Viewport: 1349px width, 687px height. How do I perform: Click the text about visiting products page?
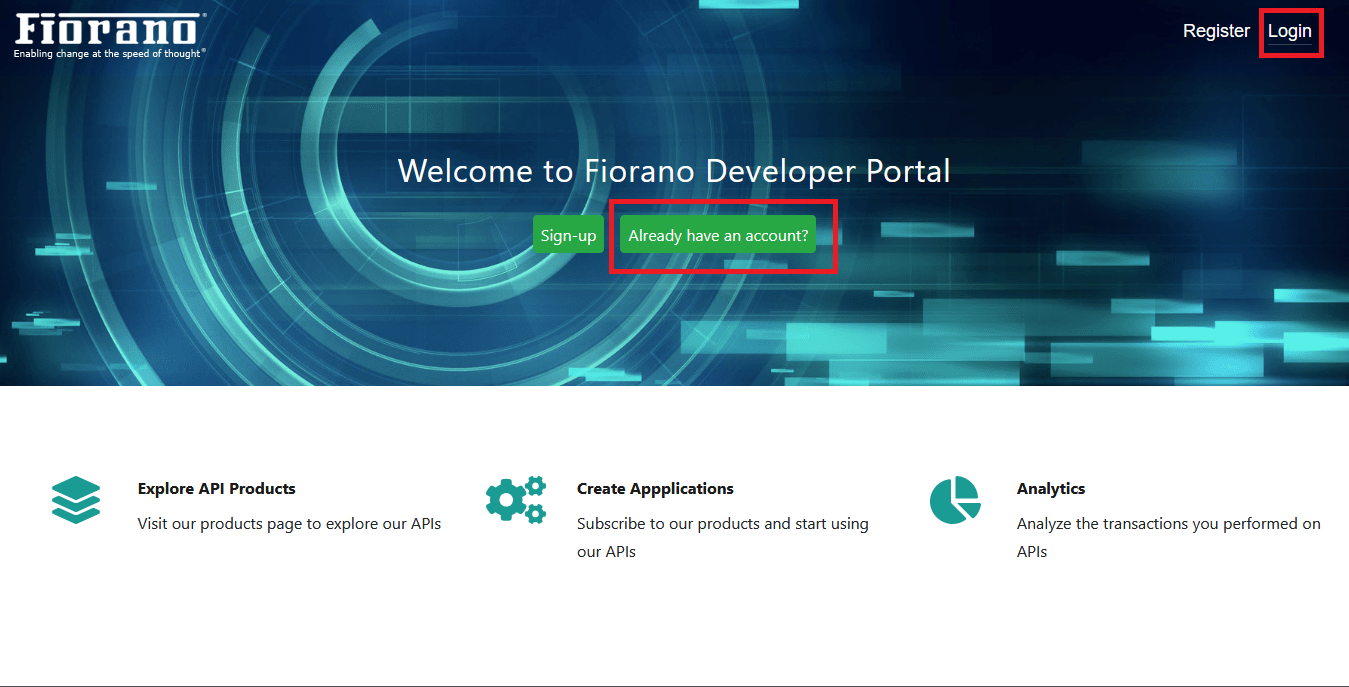click(289, 524)
